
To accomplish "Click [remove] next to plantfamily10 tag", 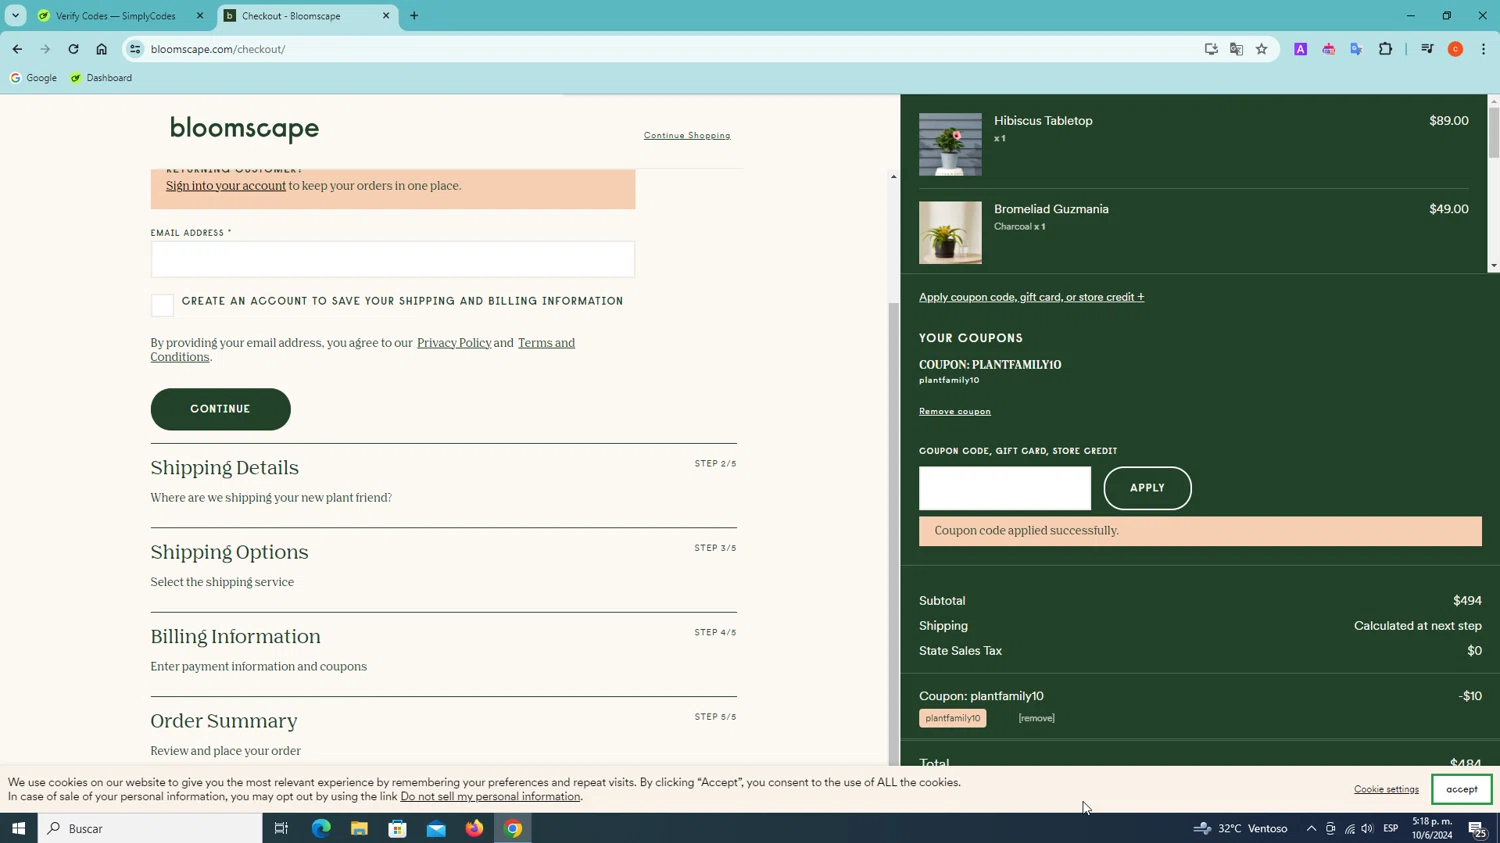I will (x=1036, y=718).
